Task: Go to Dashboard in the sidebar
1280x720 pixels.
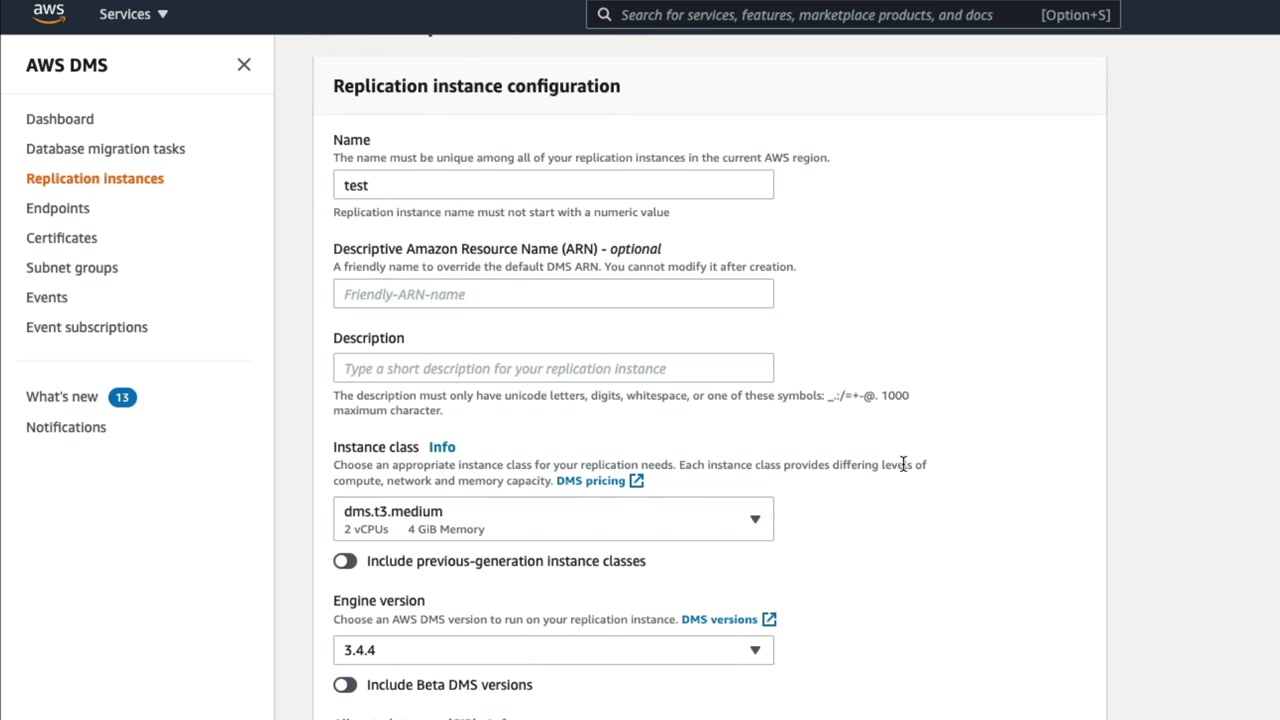Action: click(60, 119)
